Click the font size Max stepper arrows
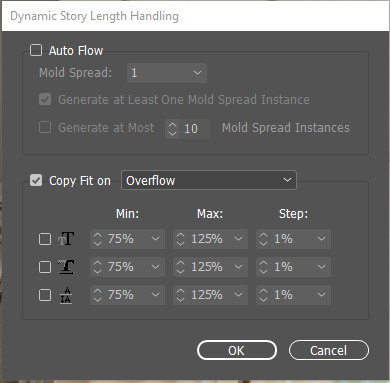 (180, 239)
